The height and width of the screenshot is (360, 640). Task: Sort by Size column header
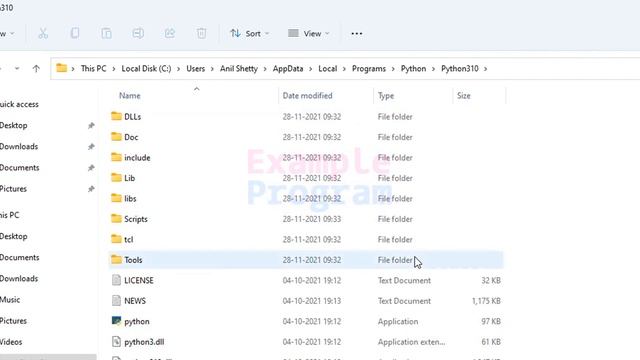click(464, 96)
